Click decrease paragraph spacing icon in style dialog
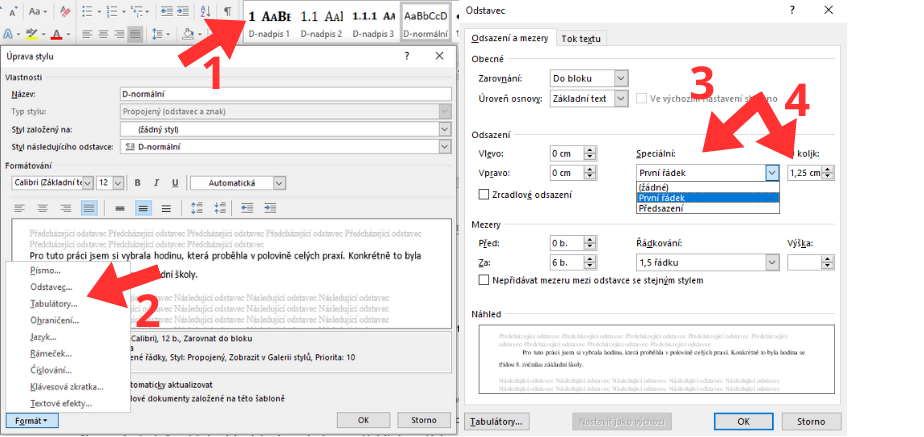Image resolution: width=924 pixels, height=437 pixels. pos(220,208)
